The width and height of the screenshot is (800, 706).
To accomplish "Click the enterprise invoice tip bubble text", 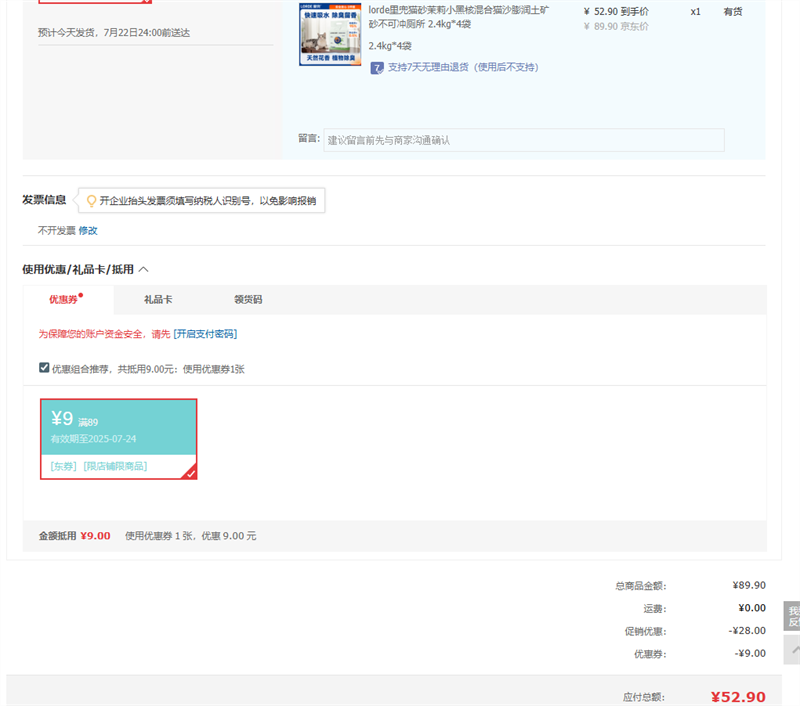I will (x=207, y=201).
